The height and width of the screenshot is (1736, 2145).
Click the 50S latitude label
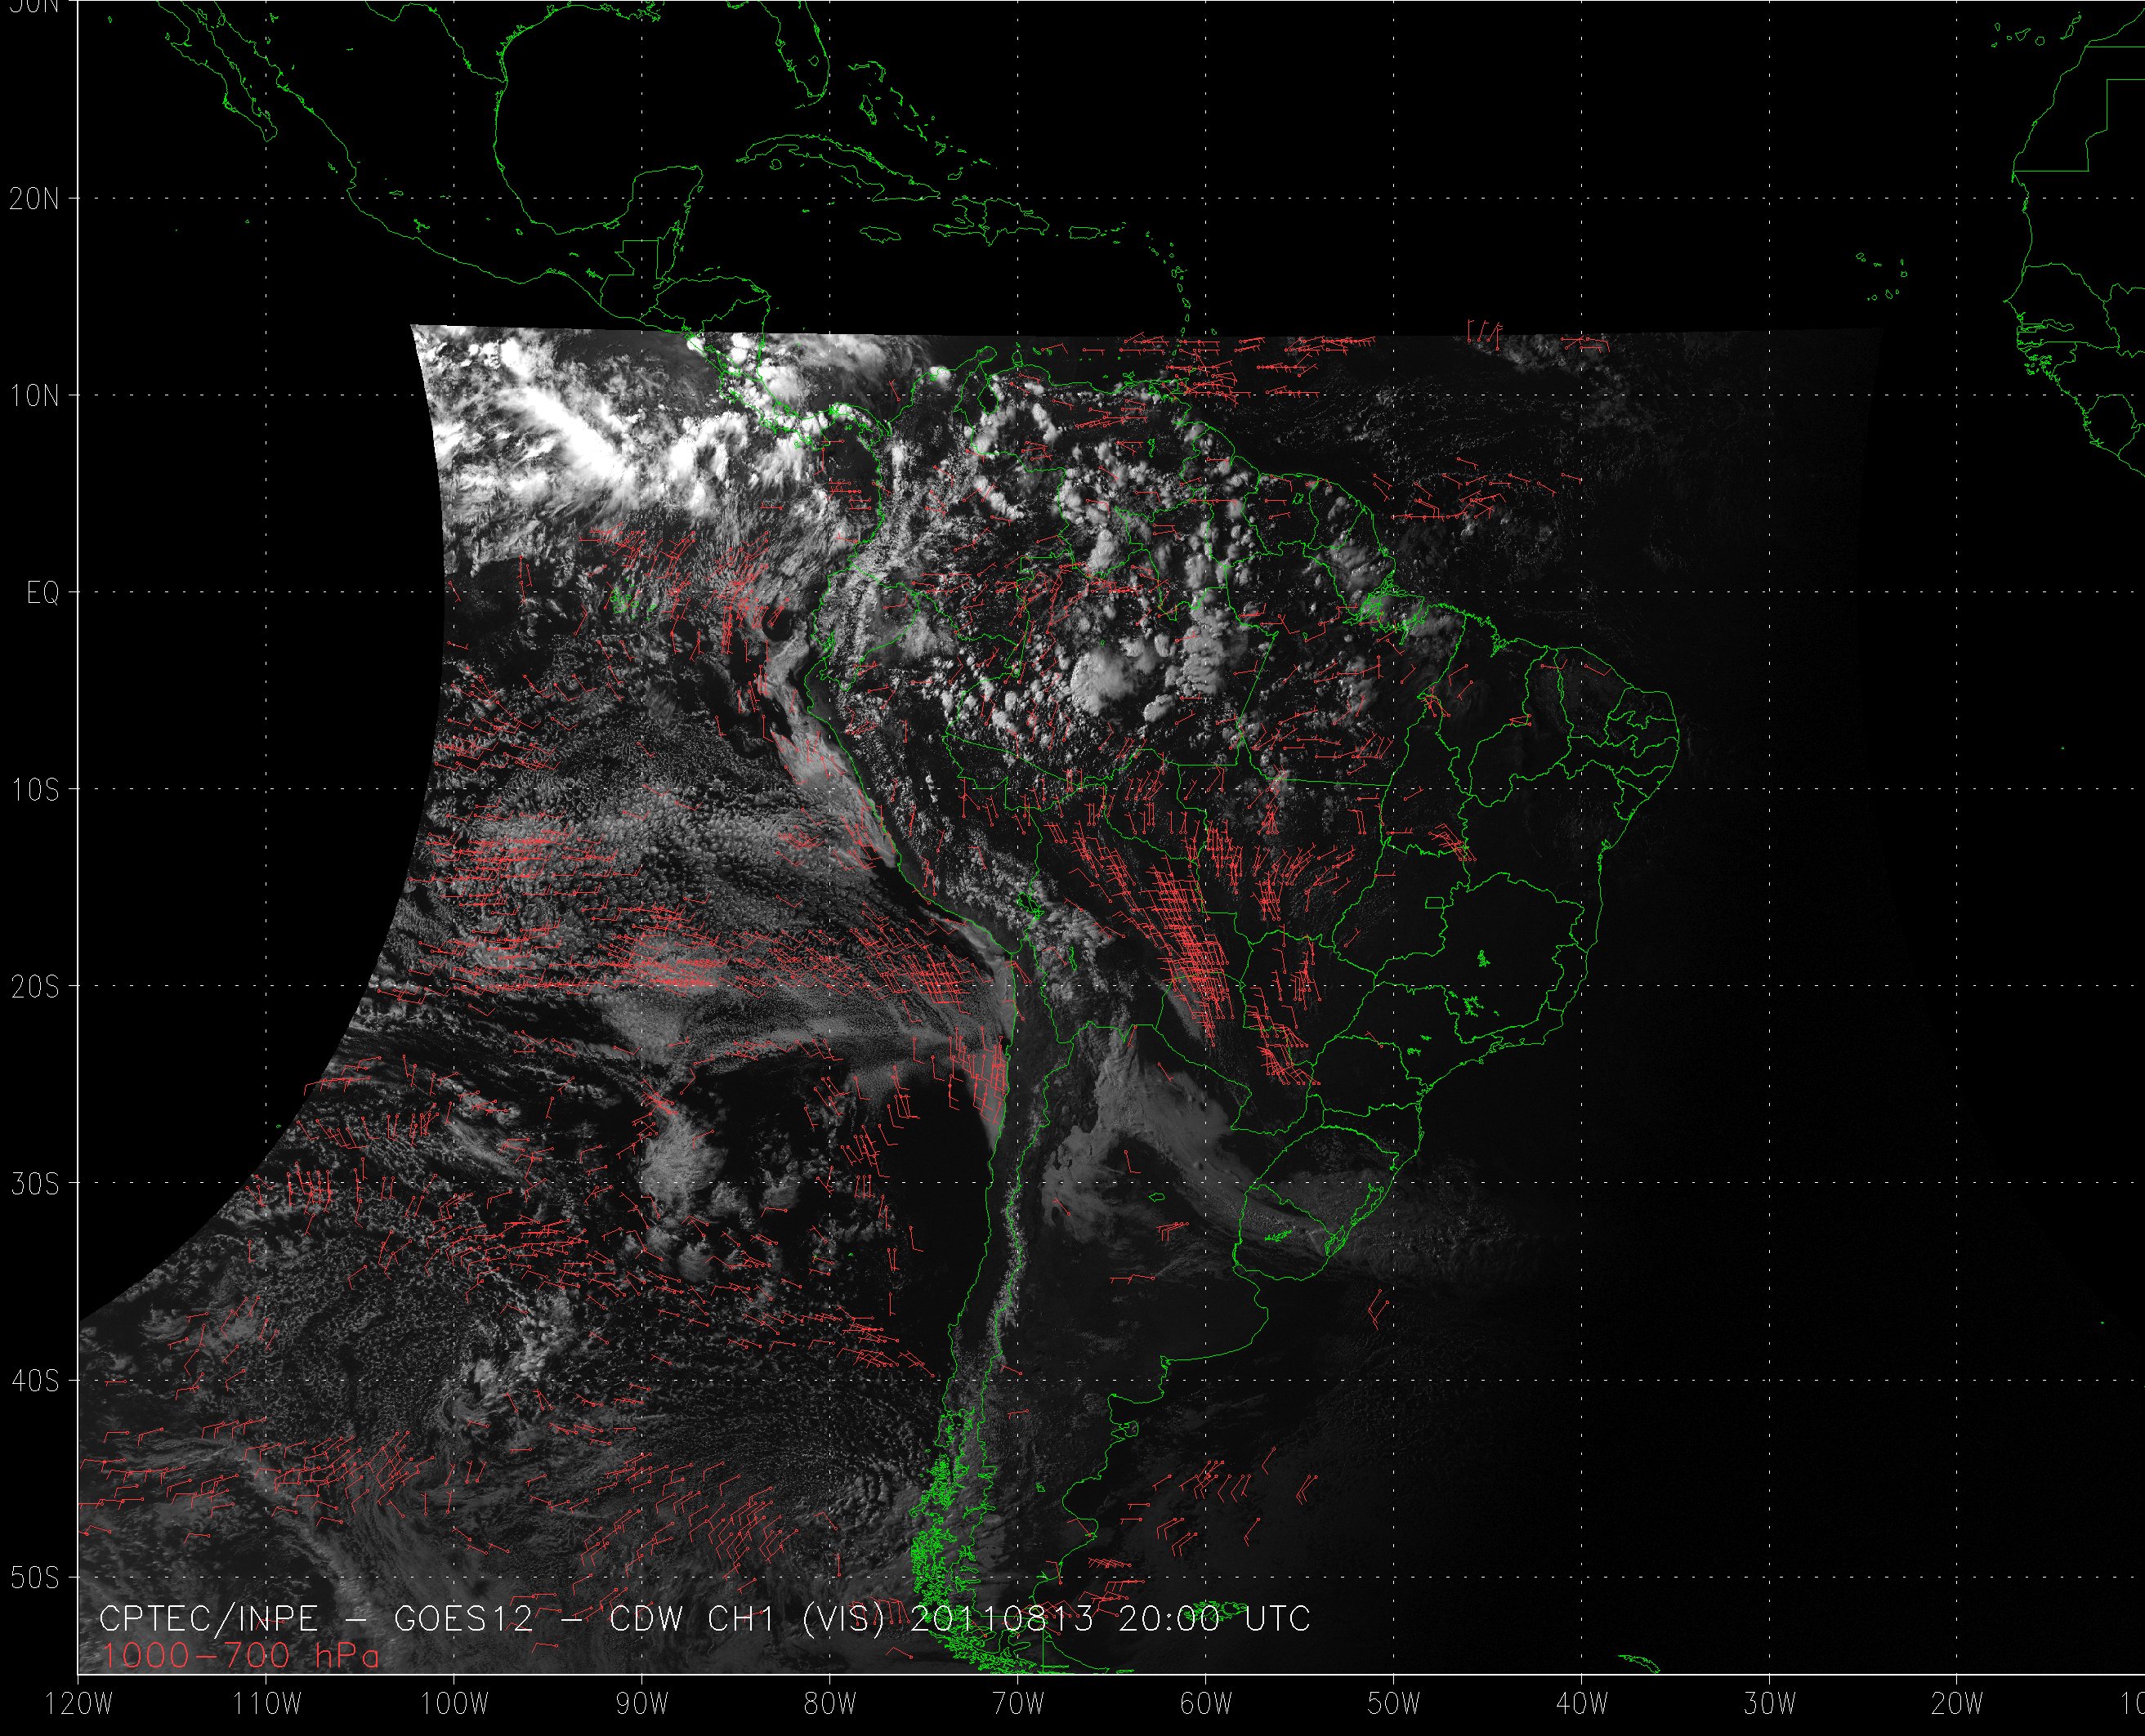click(x=35, y=1578)
